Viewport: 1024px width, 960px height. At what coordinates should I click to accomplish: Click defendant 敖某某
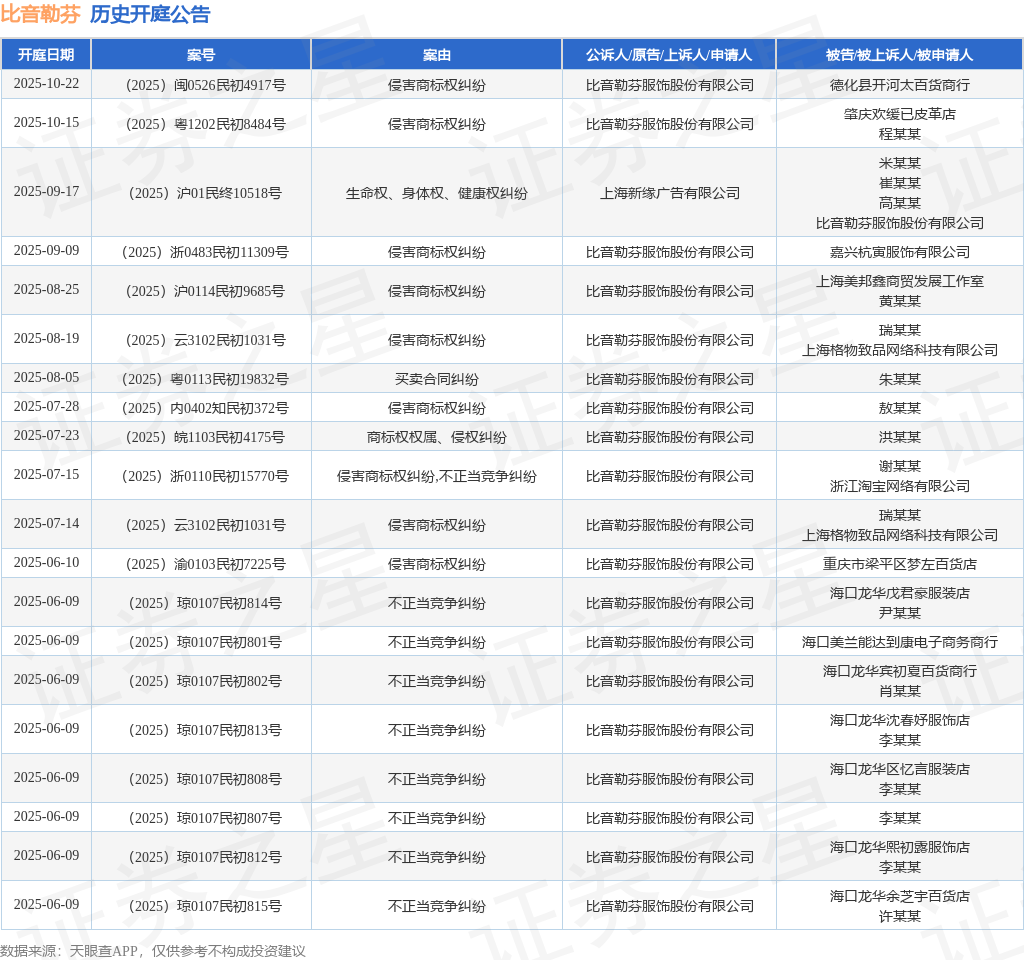point(899,408)
